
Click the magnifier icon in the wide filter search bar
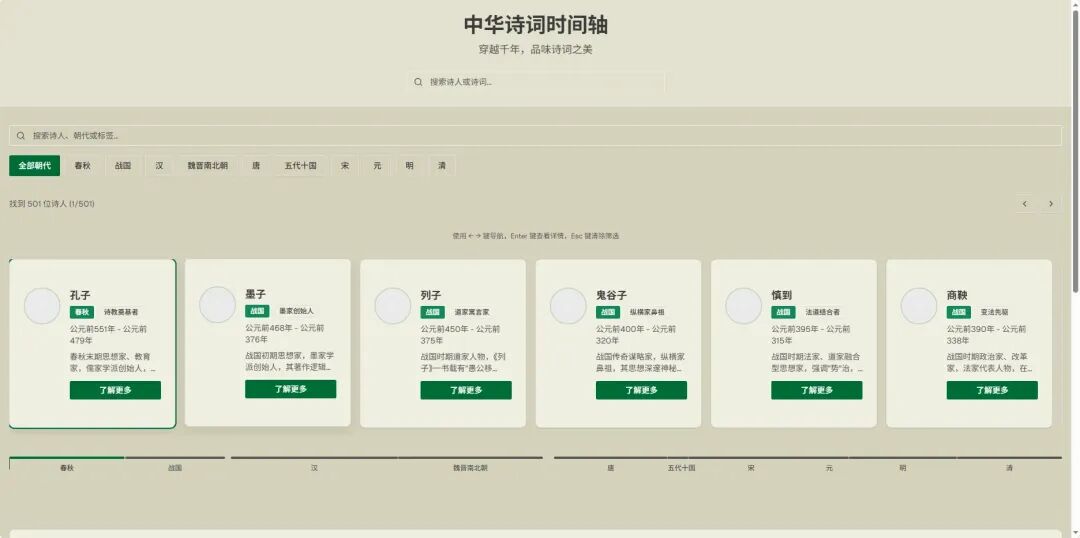click(21, 136)
